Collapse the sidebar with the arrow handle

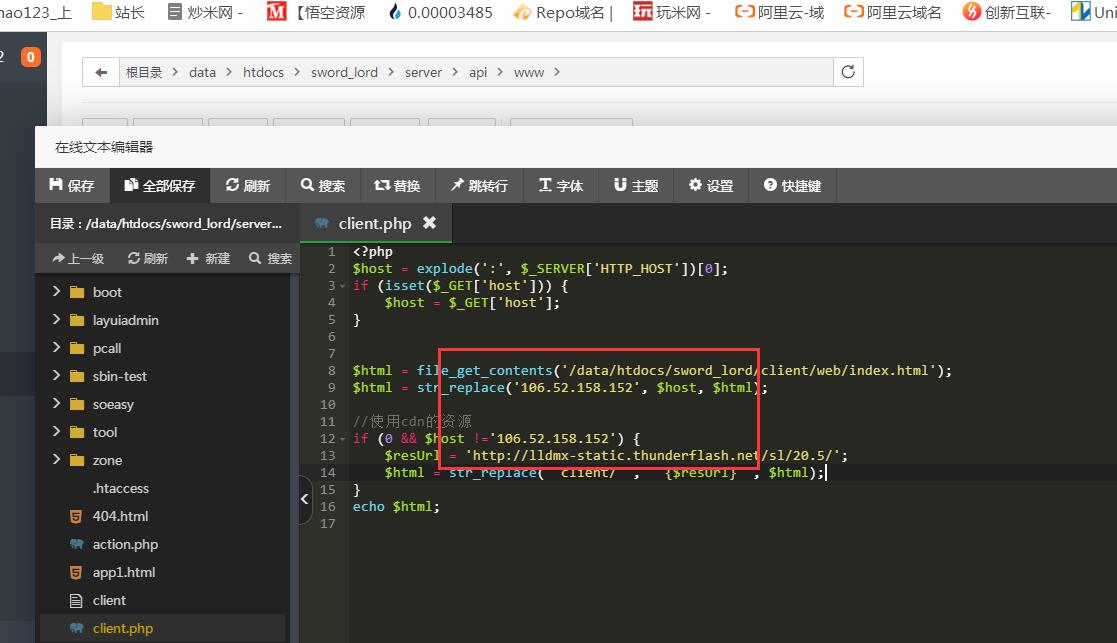pos(305,501)
